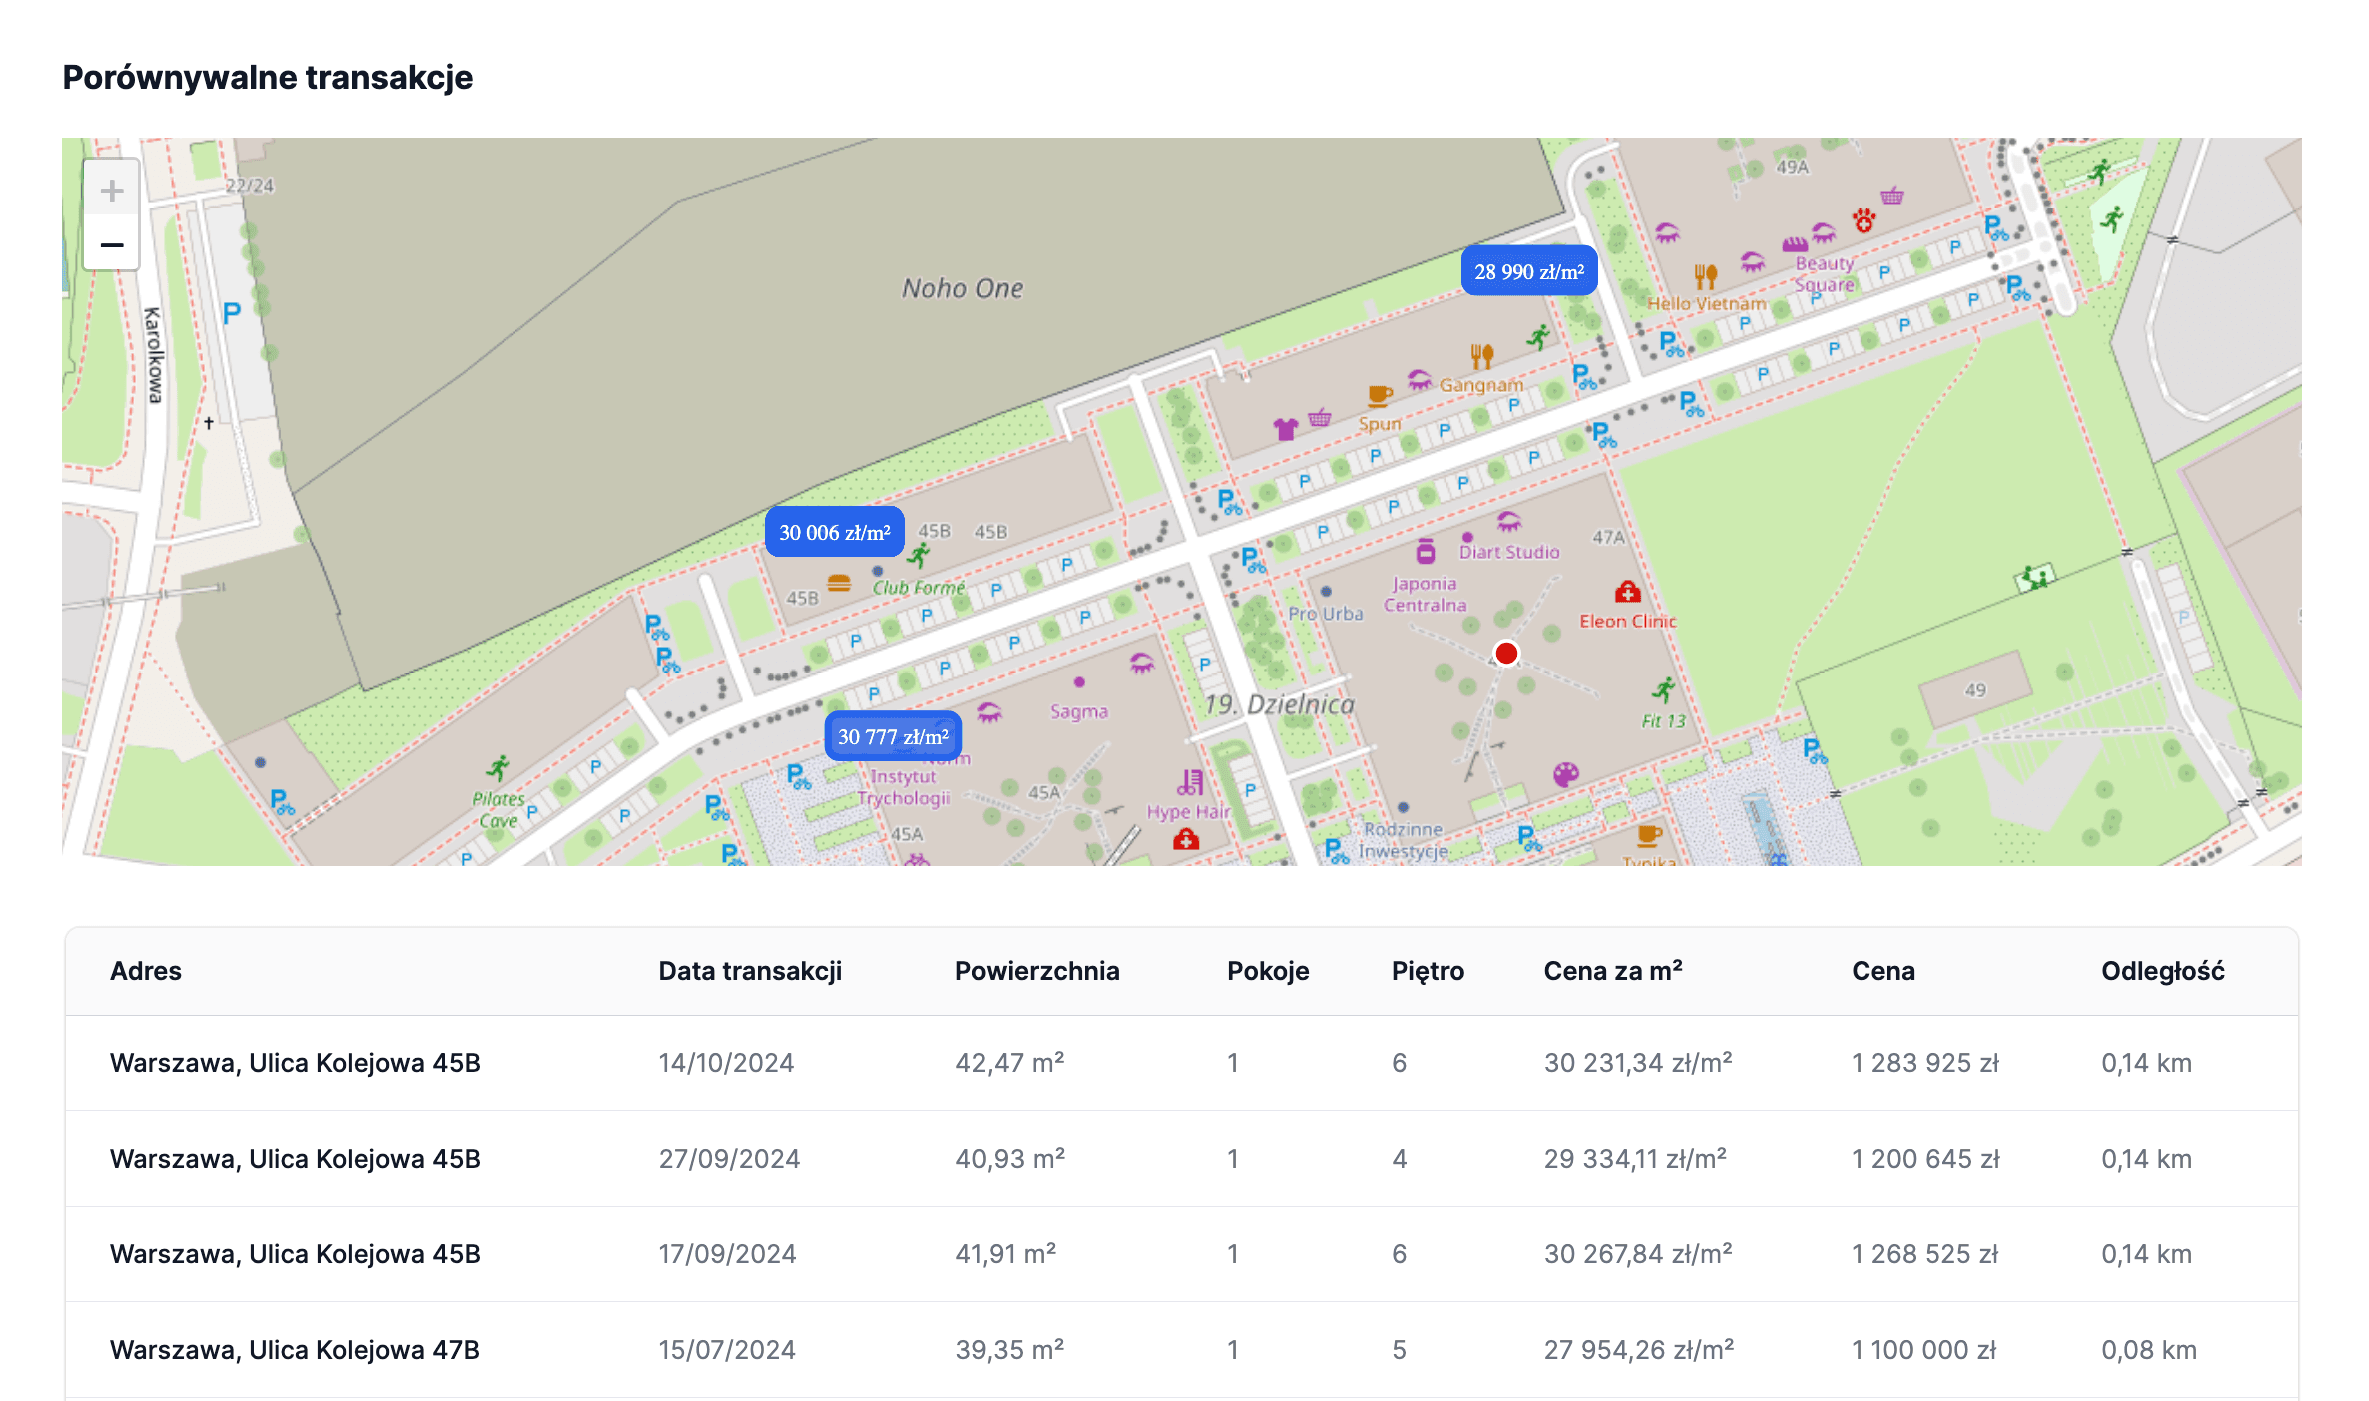2369x1401 pixels.
Task: Sort table by Adres column header
Action: 146,971
